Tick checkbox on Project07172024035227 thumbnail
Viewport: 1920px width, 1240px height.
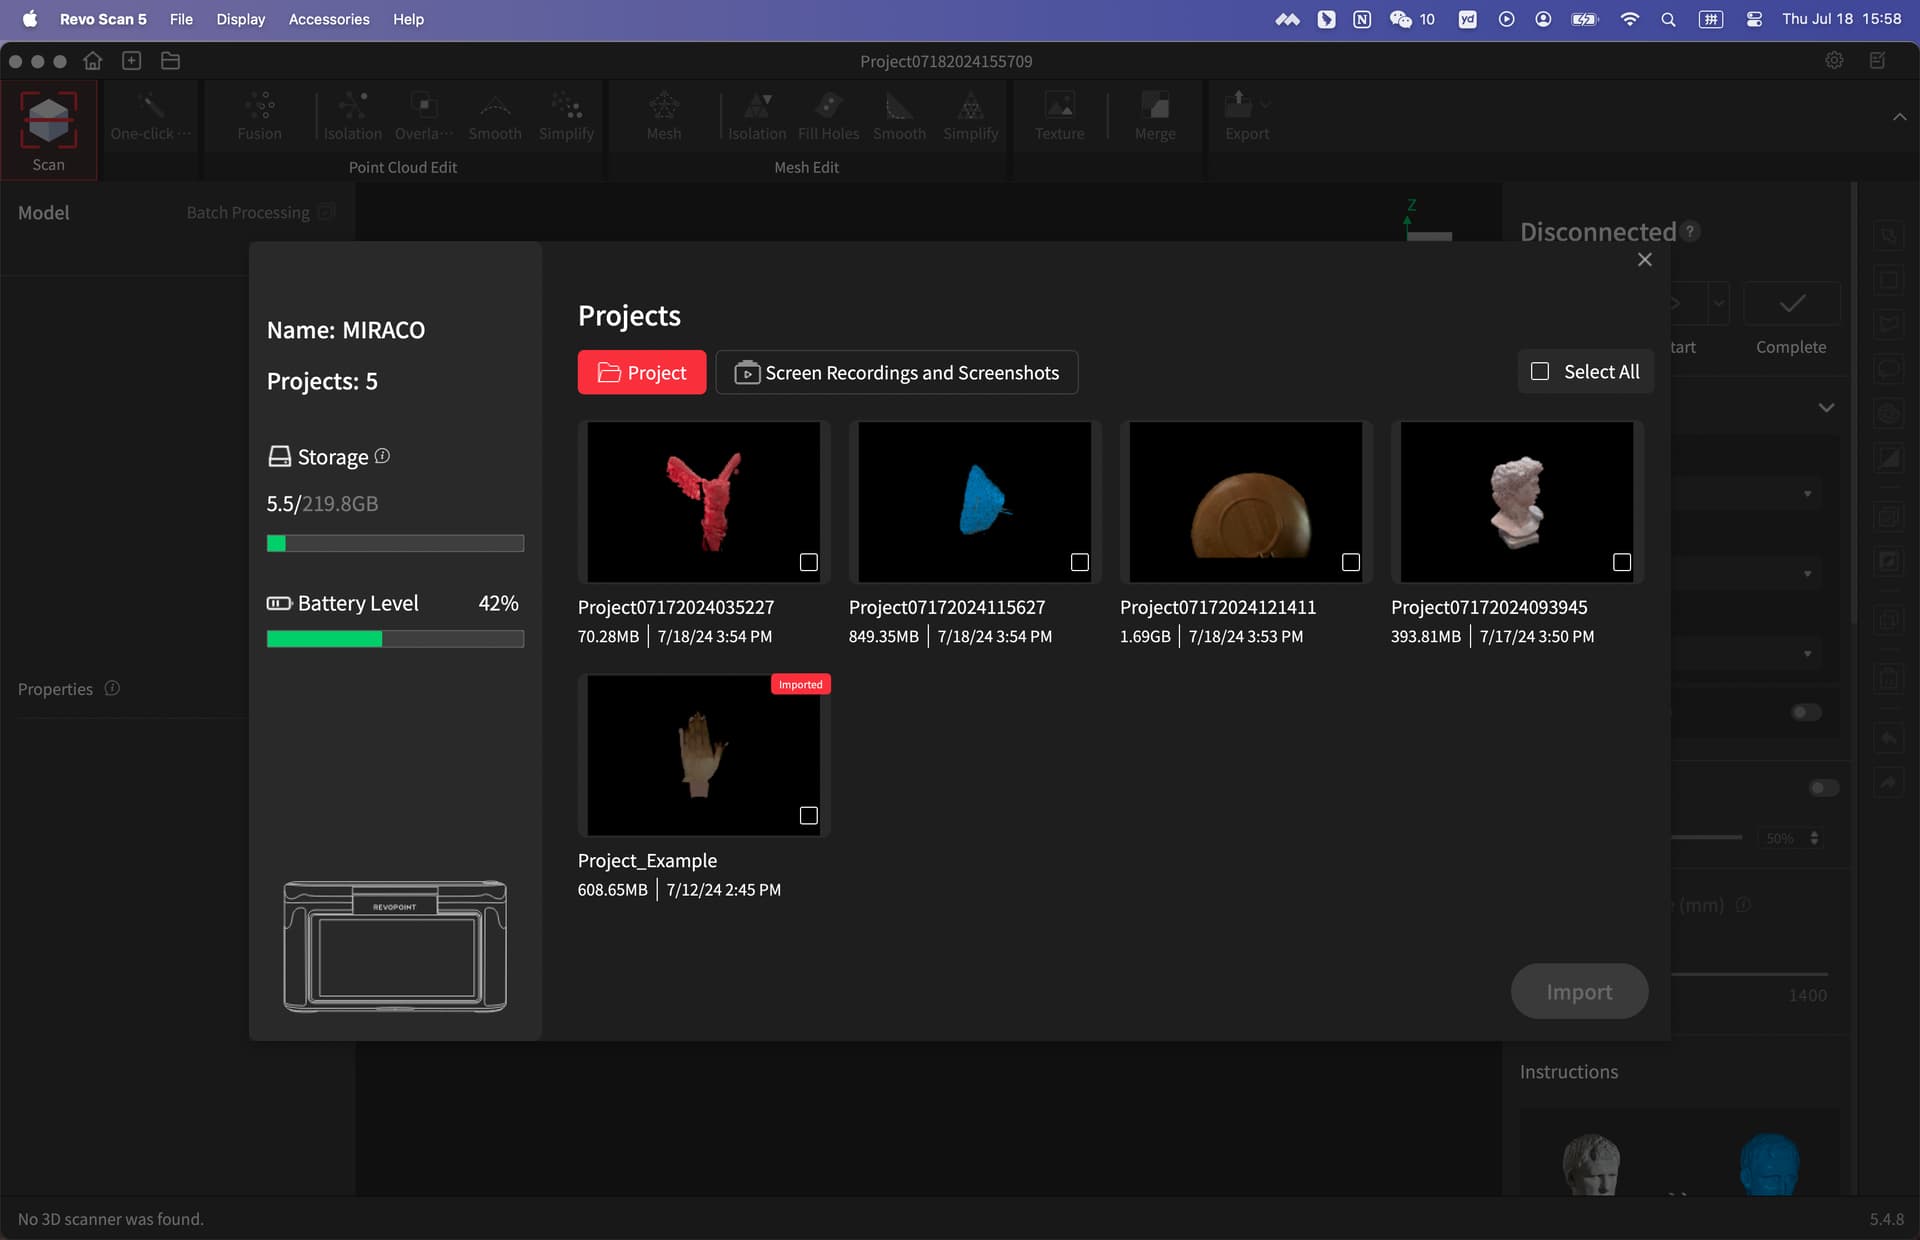809,562
